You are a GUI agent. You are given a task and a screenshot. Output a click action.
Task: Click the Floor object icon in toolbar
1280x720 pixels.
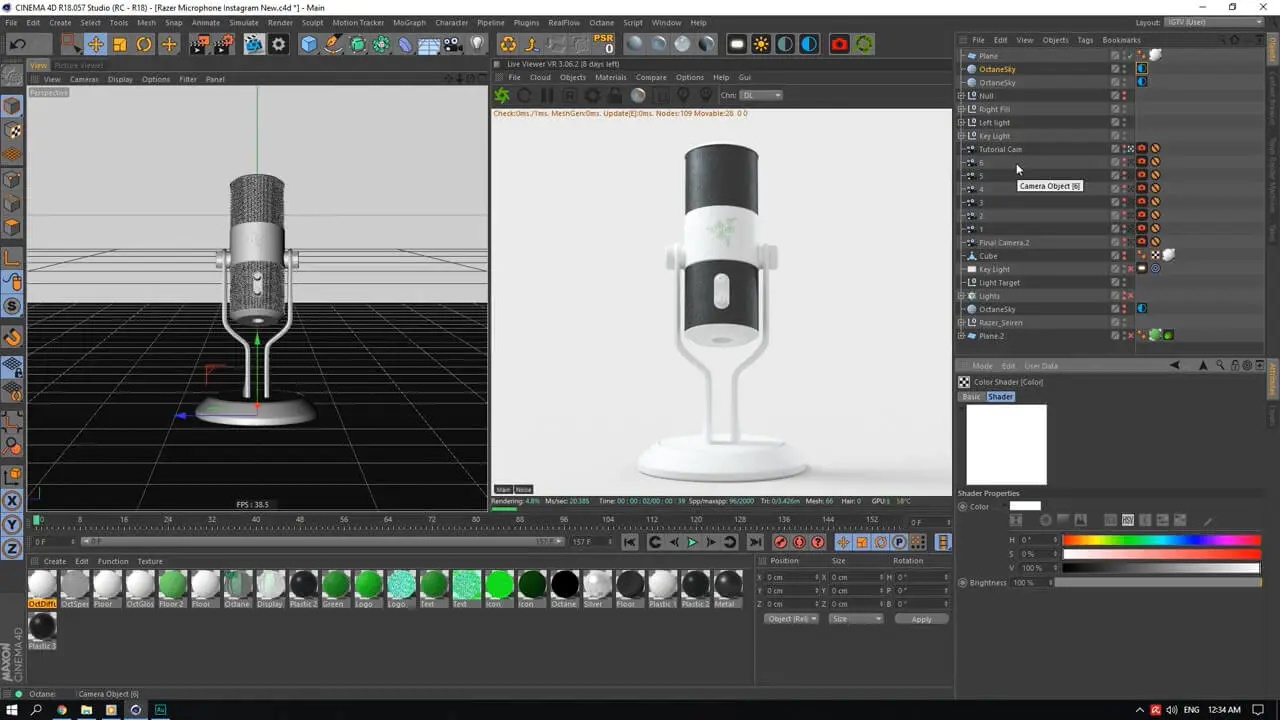point(429,44)
